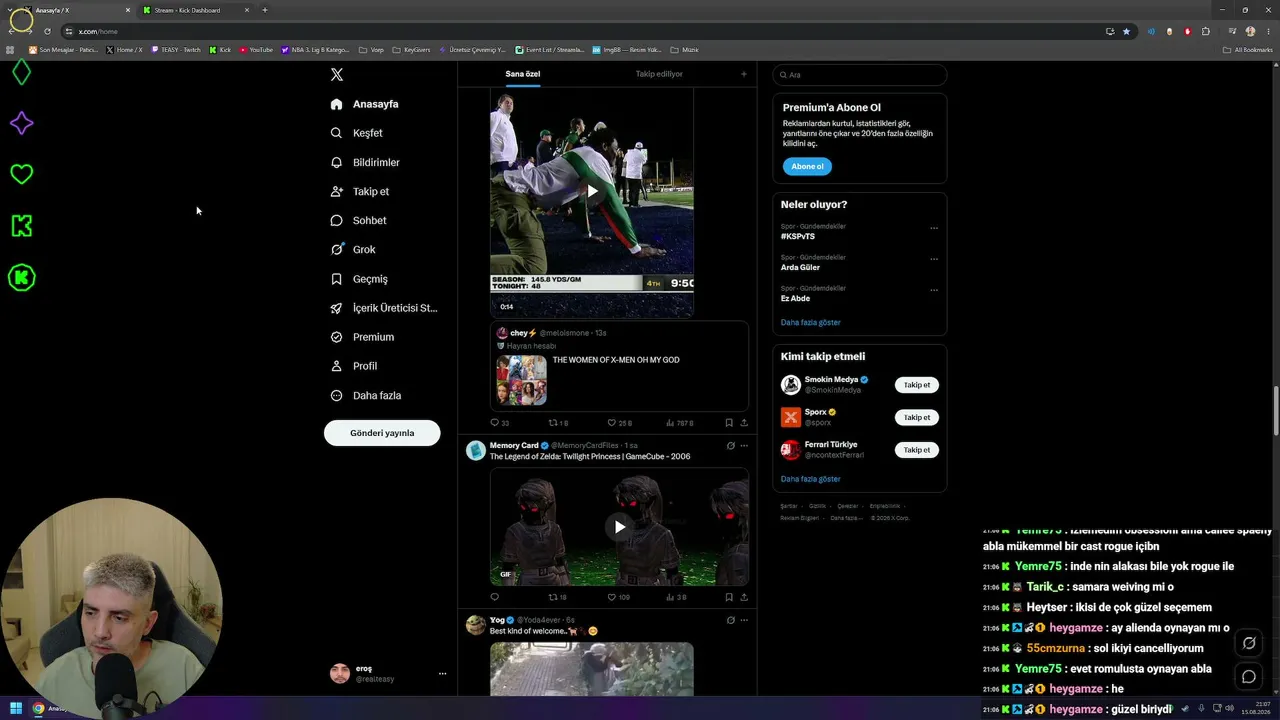Open Anasayfa in the sidebar
The image size is (1280, 720).
365,104
